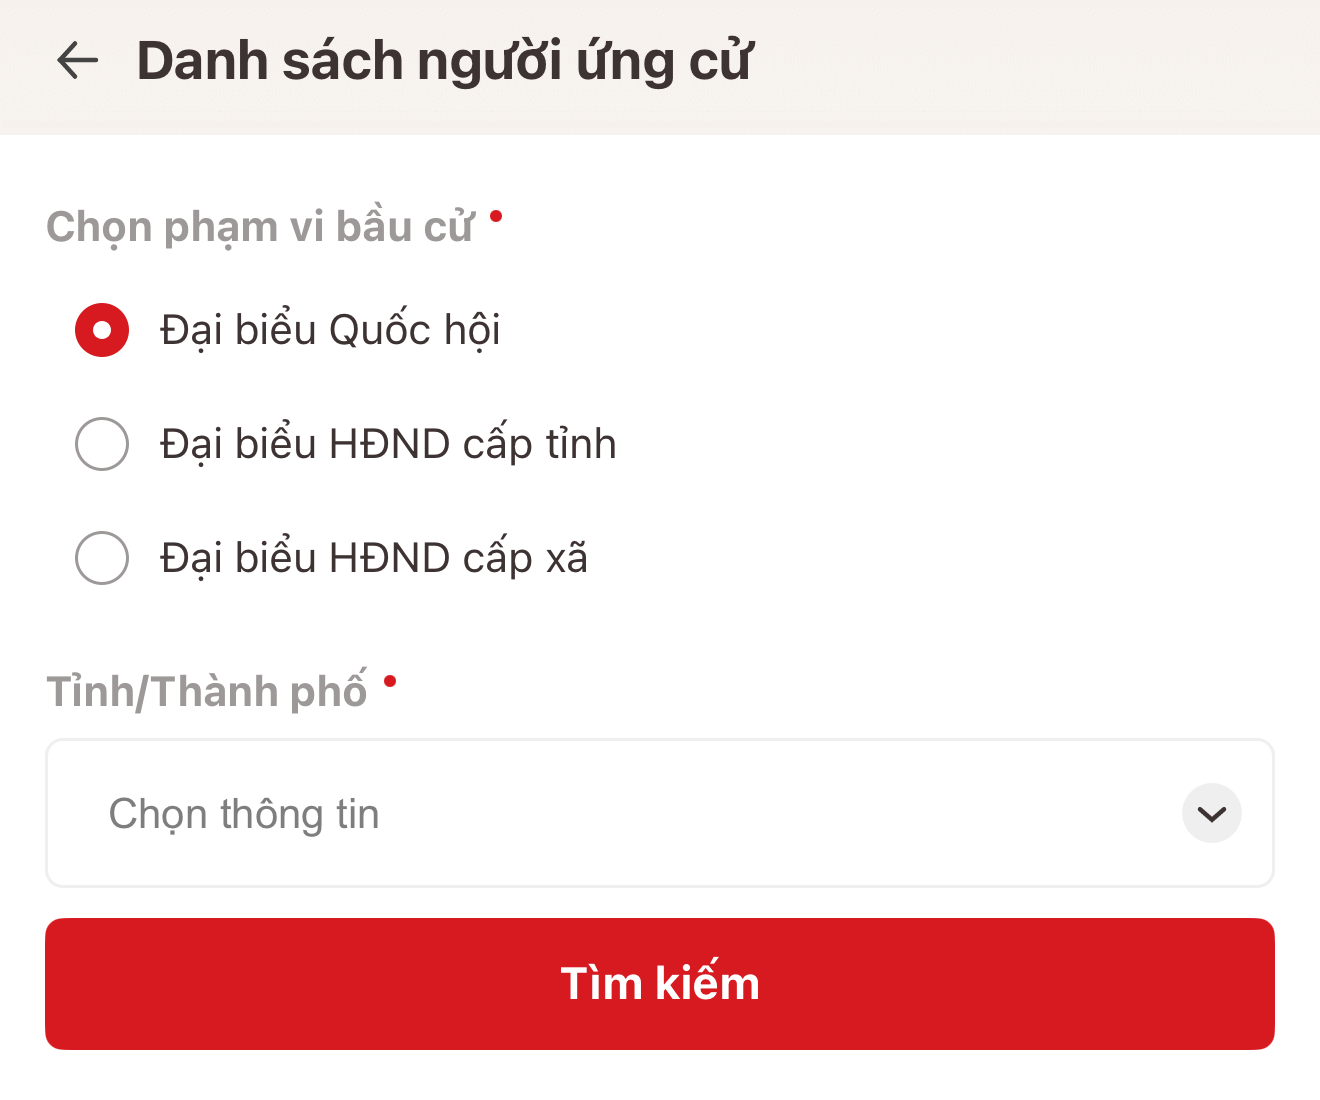Click the "Tìm kiếm" search label

[x=660, y=984]
